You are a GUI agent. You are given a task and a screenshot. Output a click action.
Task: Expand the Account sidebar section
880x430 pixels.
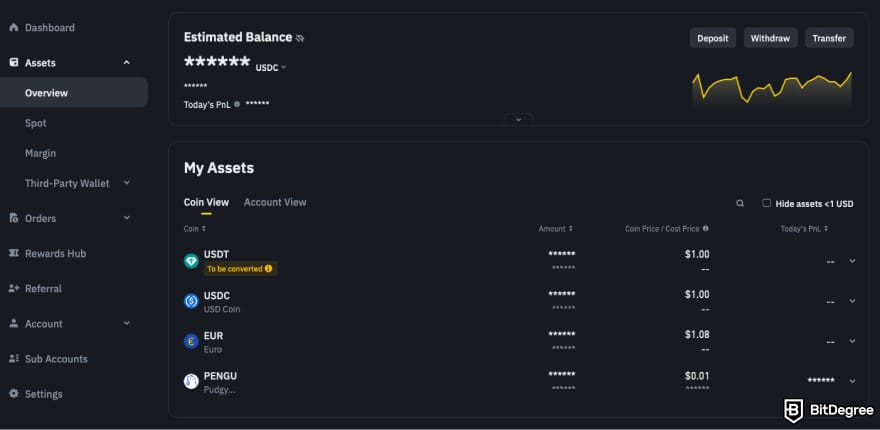pyautogui.click(x=126, y=323)
